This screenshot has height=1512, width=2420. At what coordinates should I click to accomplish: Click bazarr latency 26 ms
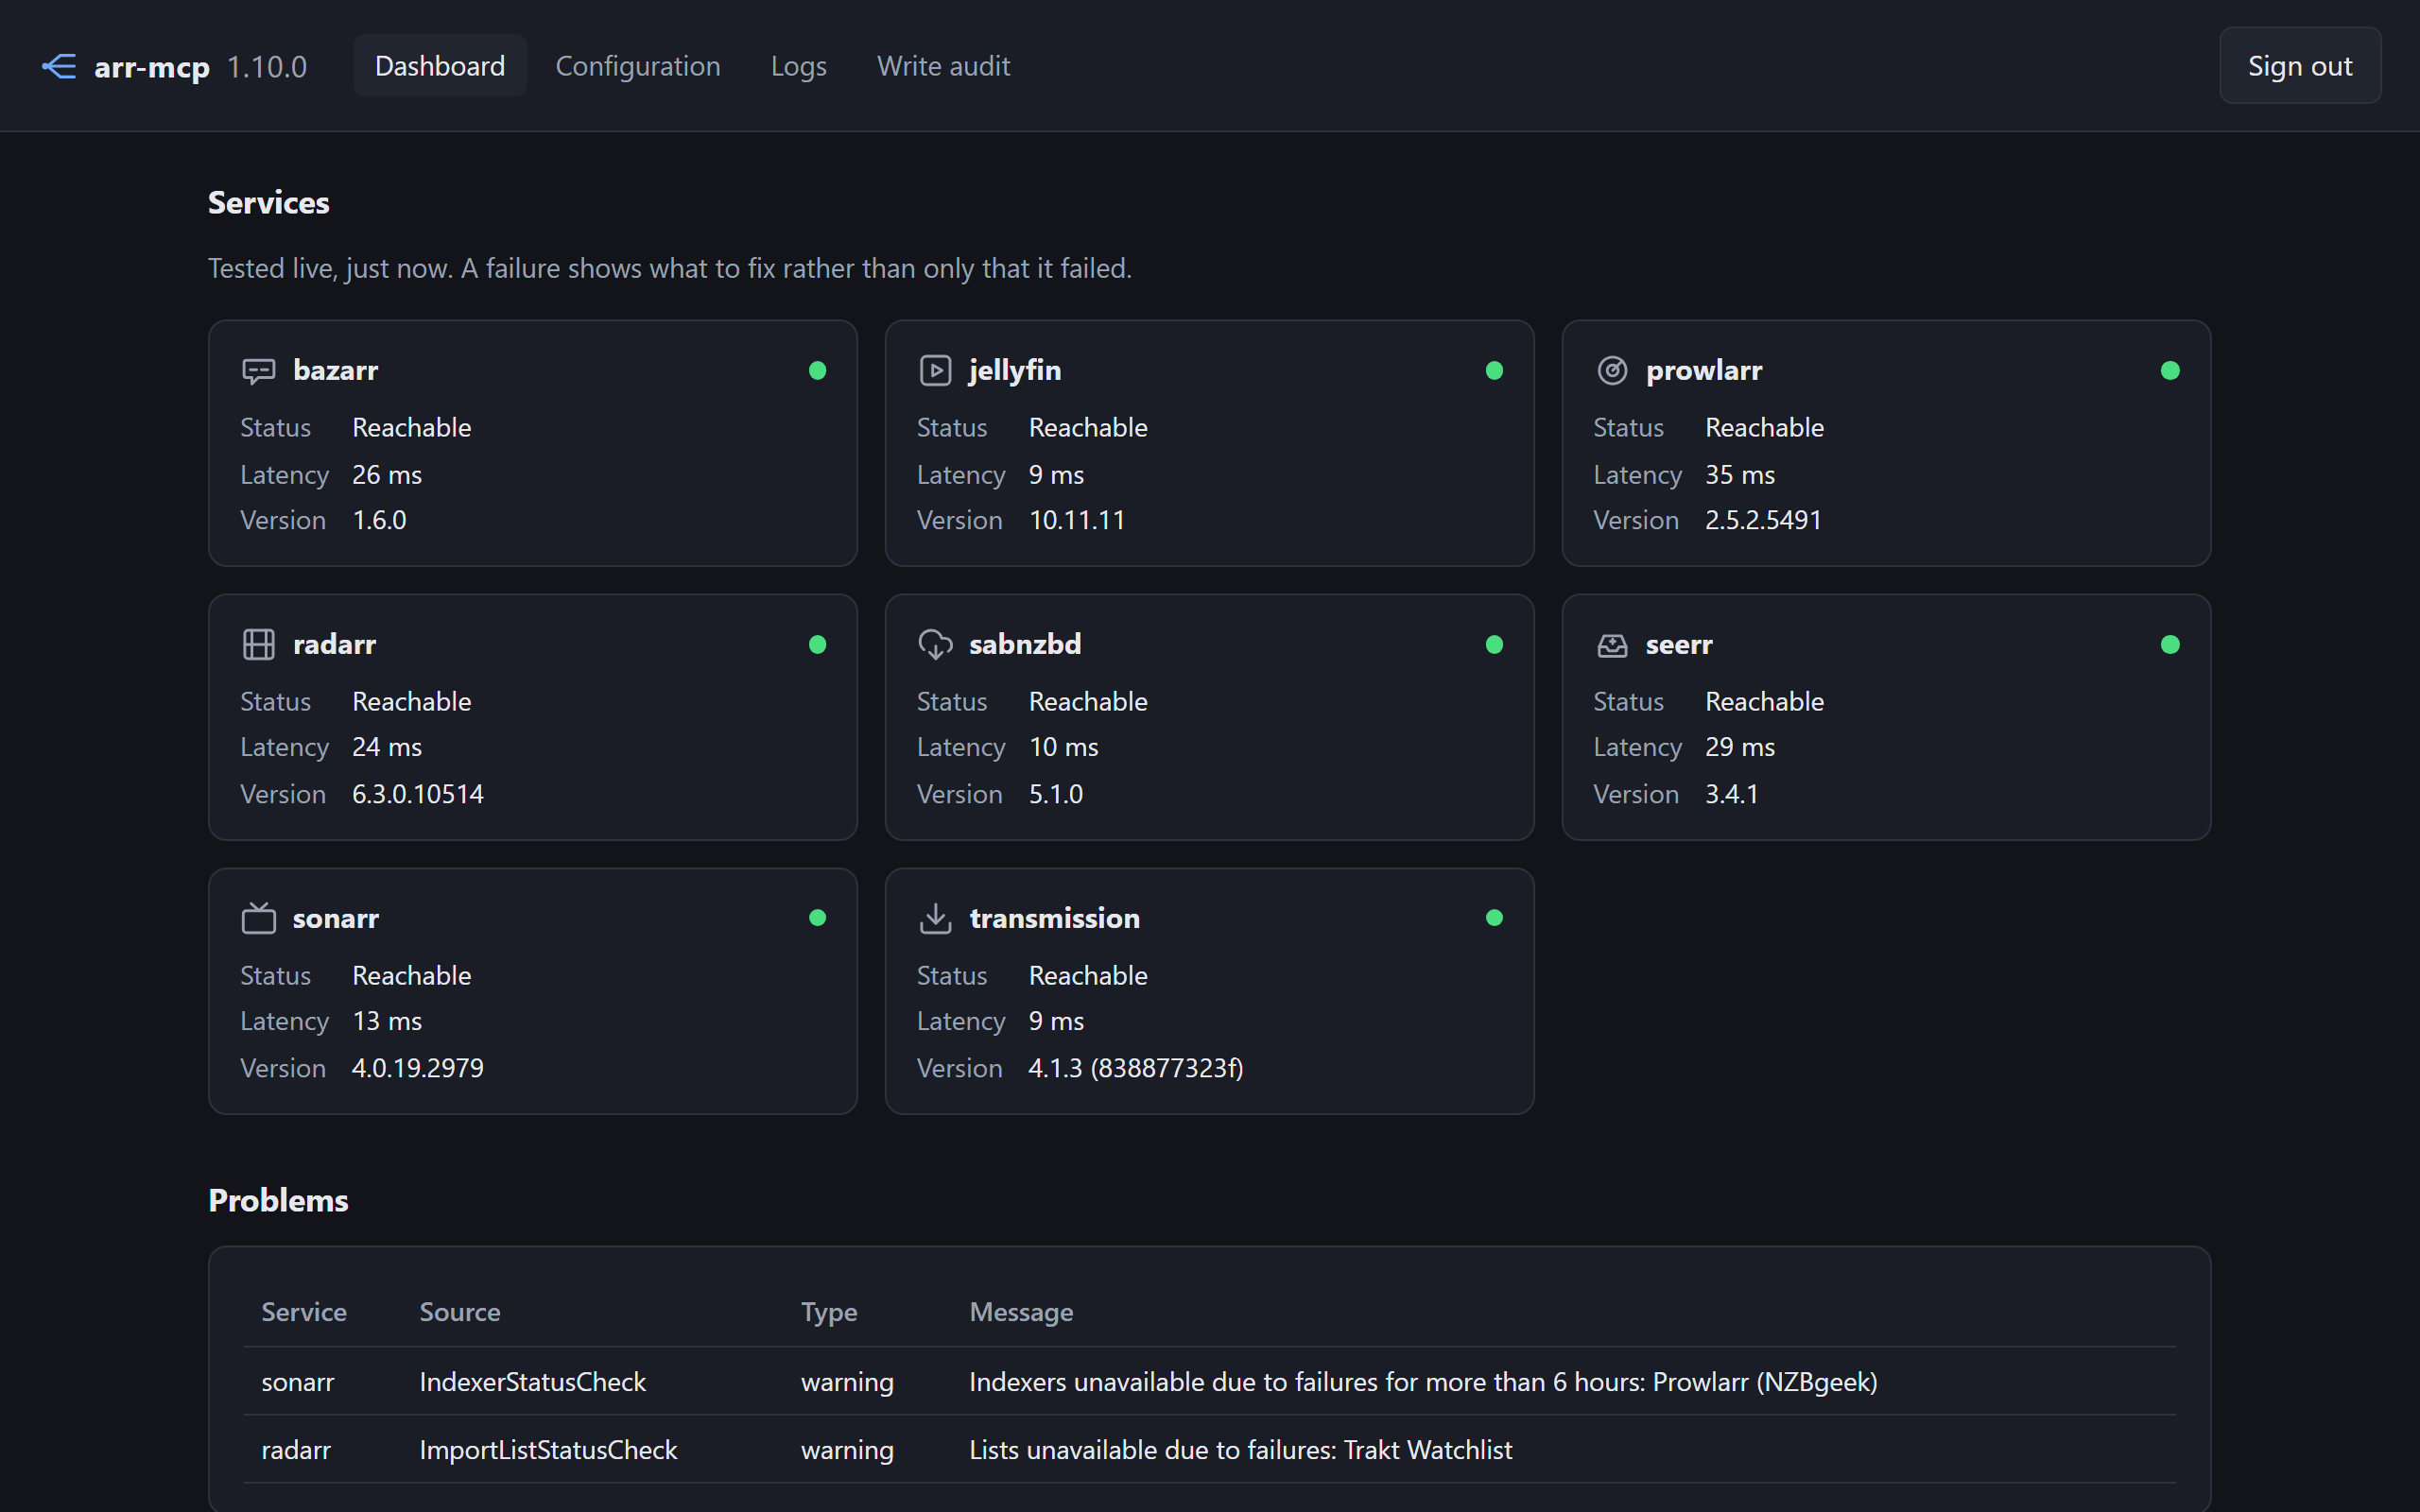click(x=387, y=475)
